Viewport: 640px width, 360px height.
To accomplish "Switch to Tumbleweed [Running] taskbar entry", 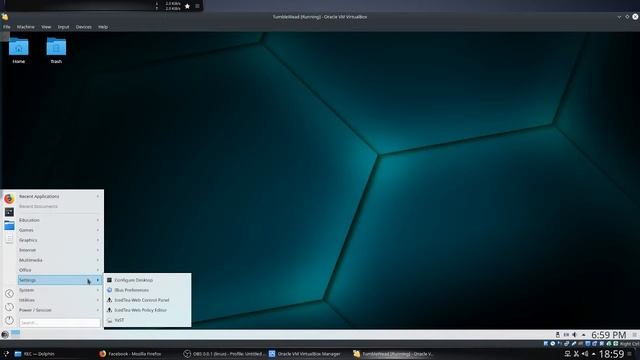I will [393, 354].
